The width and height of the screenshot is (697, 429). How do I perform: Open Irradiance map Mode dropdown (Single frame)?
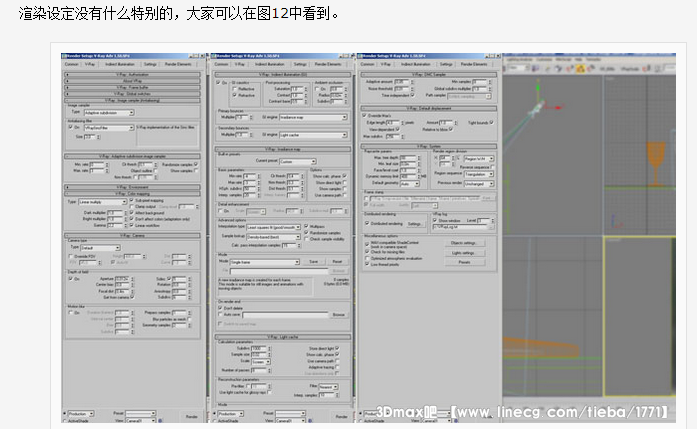pyautogui.click(x=265, y=262)
